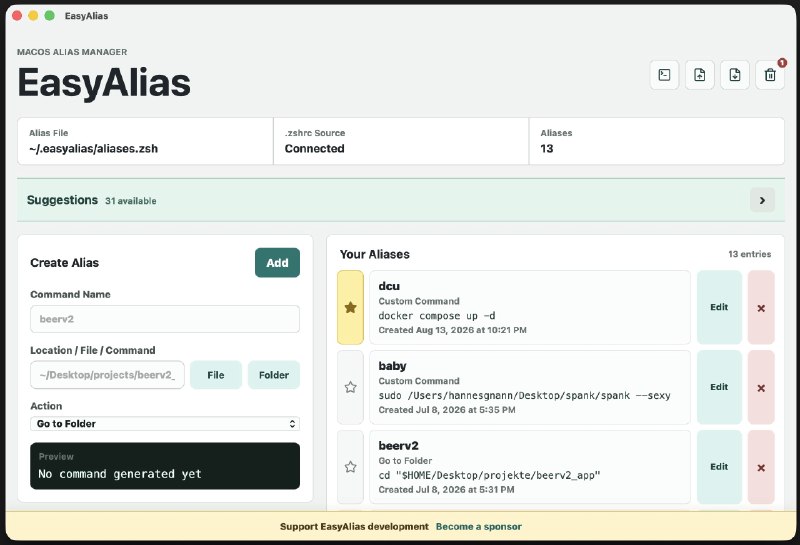The image size is (800, 545).
Task: Click 'Created Jul 8, 2026 at 5:31 PM'
Action: click(446, 489)
